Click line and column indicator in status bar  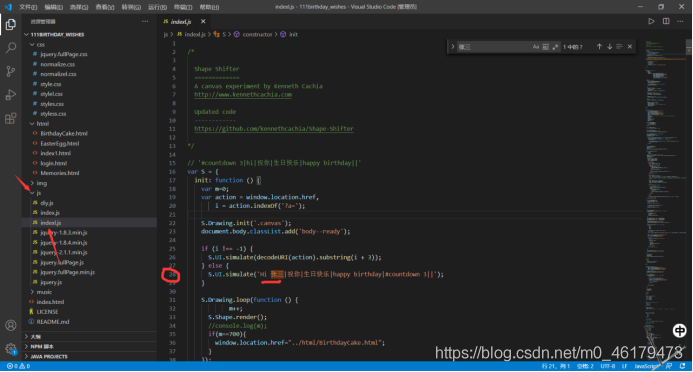tap(556, 366)
